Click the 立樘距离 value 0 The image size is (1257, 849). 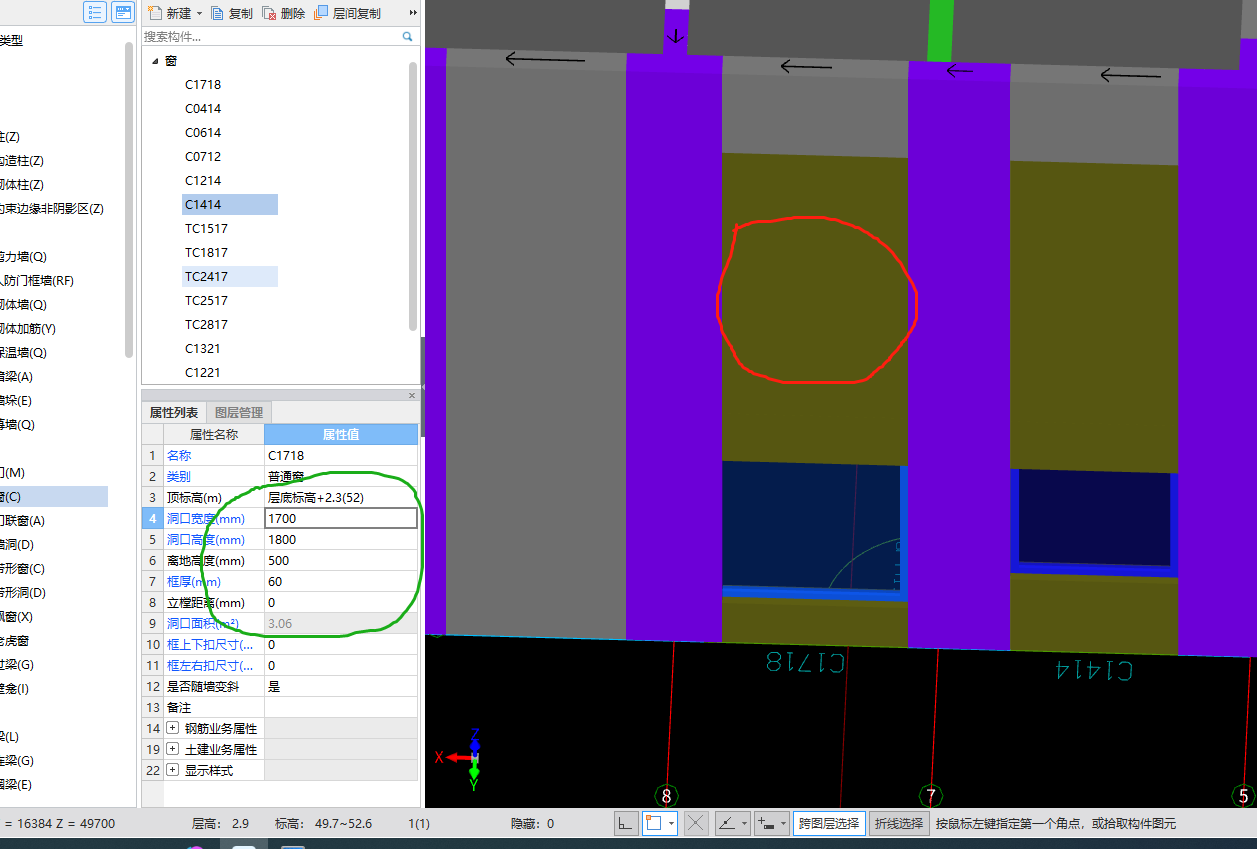341,602
